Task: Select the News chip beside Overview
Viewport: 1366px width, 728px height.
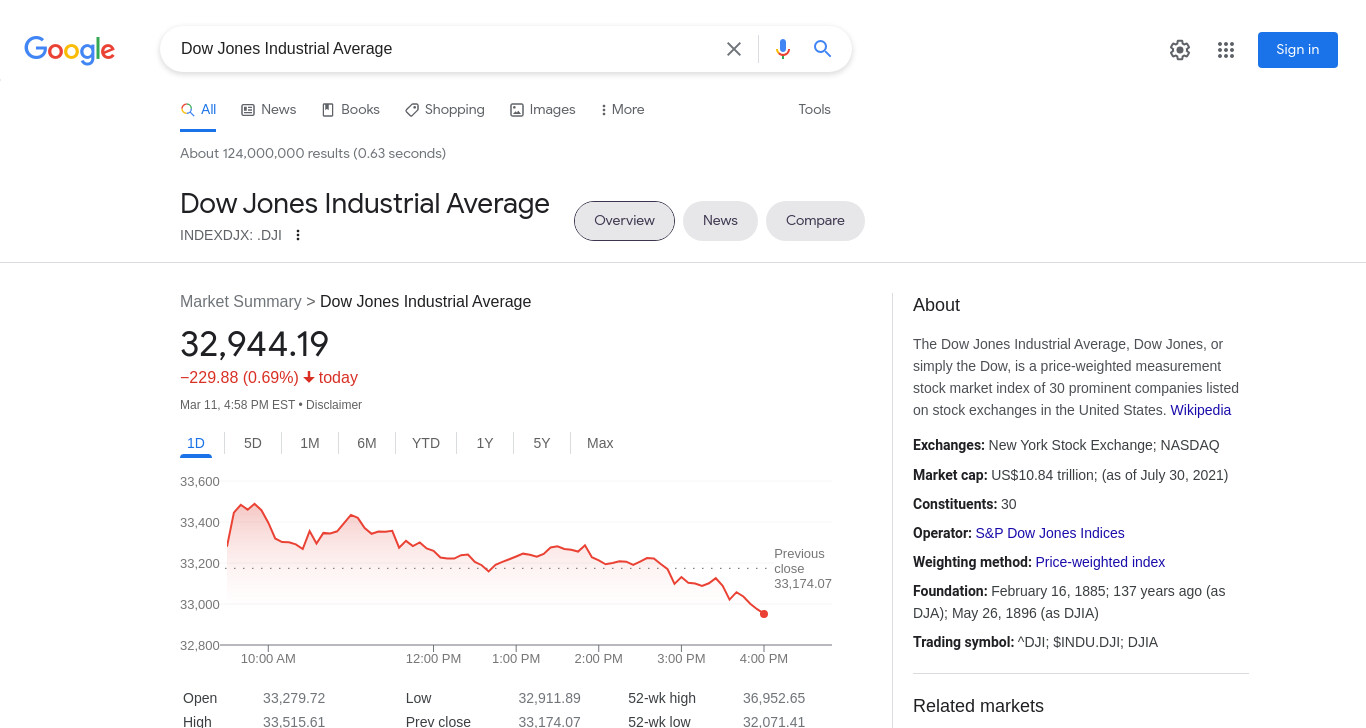Action: tap(720, 221)
